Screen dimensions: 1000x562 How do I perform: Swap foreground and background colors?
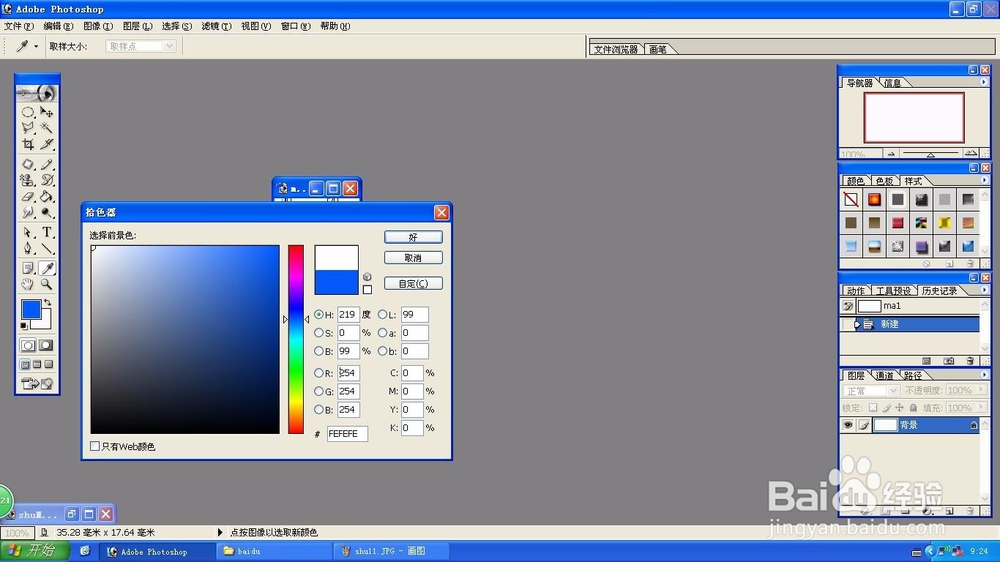(x=48, y=302)
